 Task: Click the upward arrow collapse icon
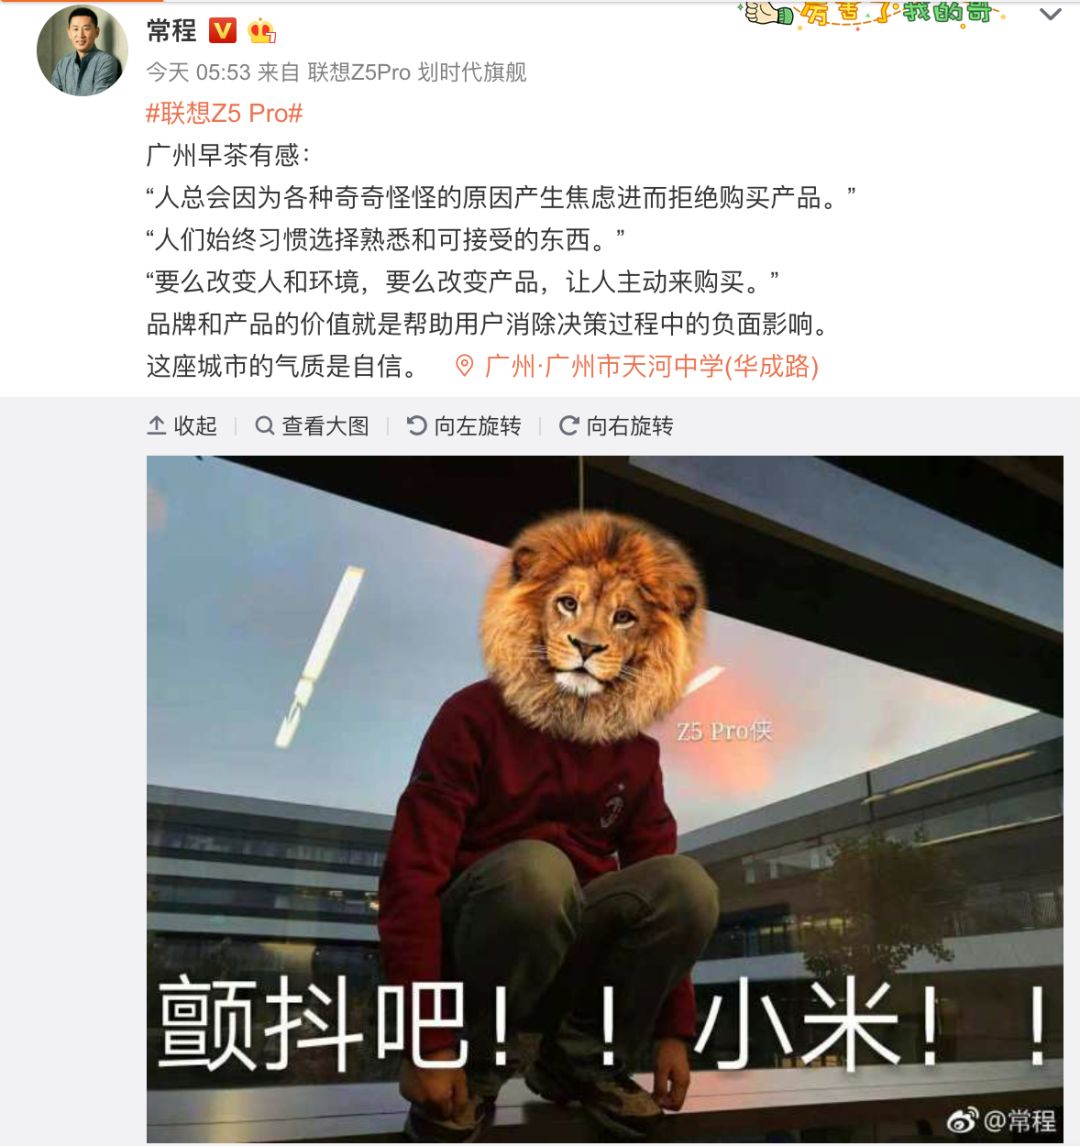[x=156, y=425]
